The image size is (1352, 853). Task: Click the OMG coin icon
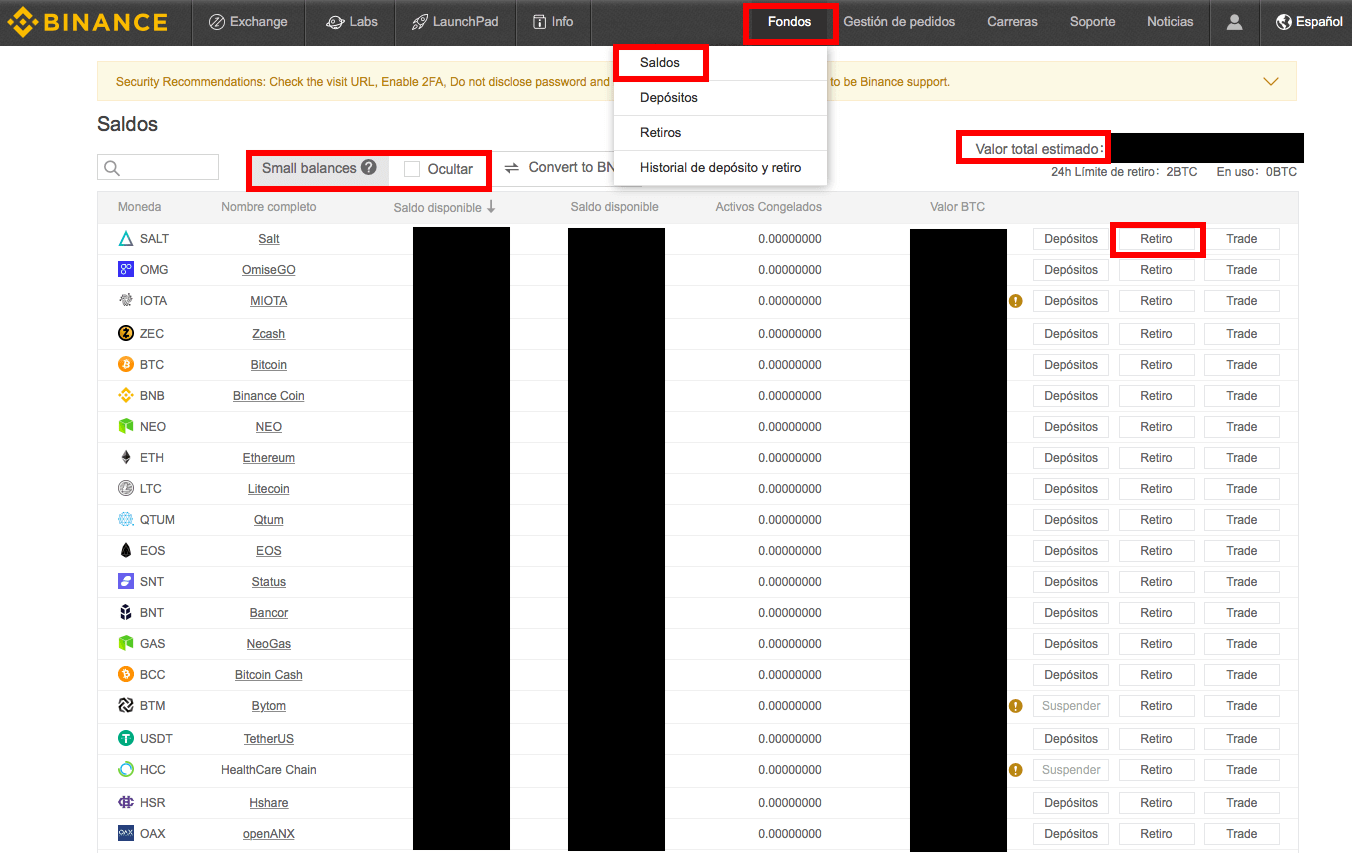pyautogui.click(x=126, y=270)
